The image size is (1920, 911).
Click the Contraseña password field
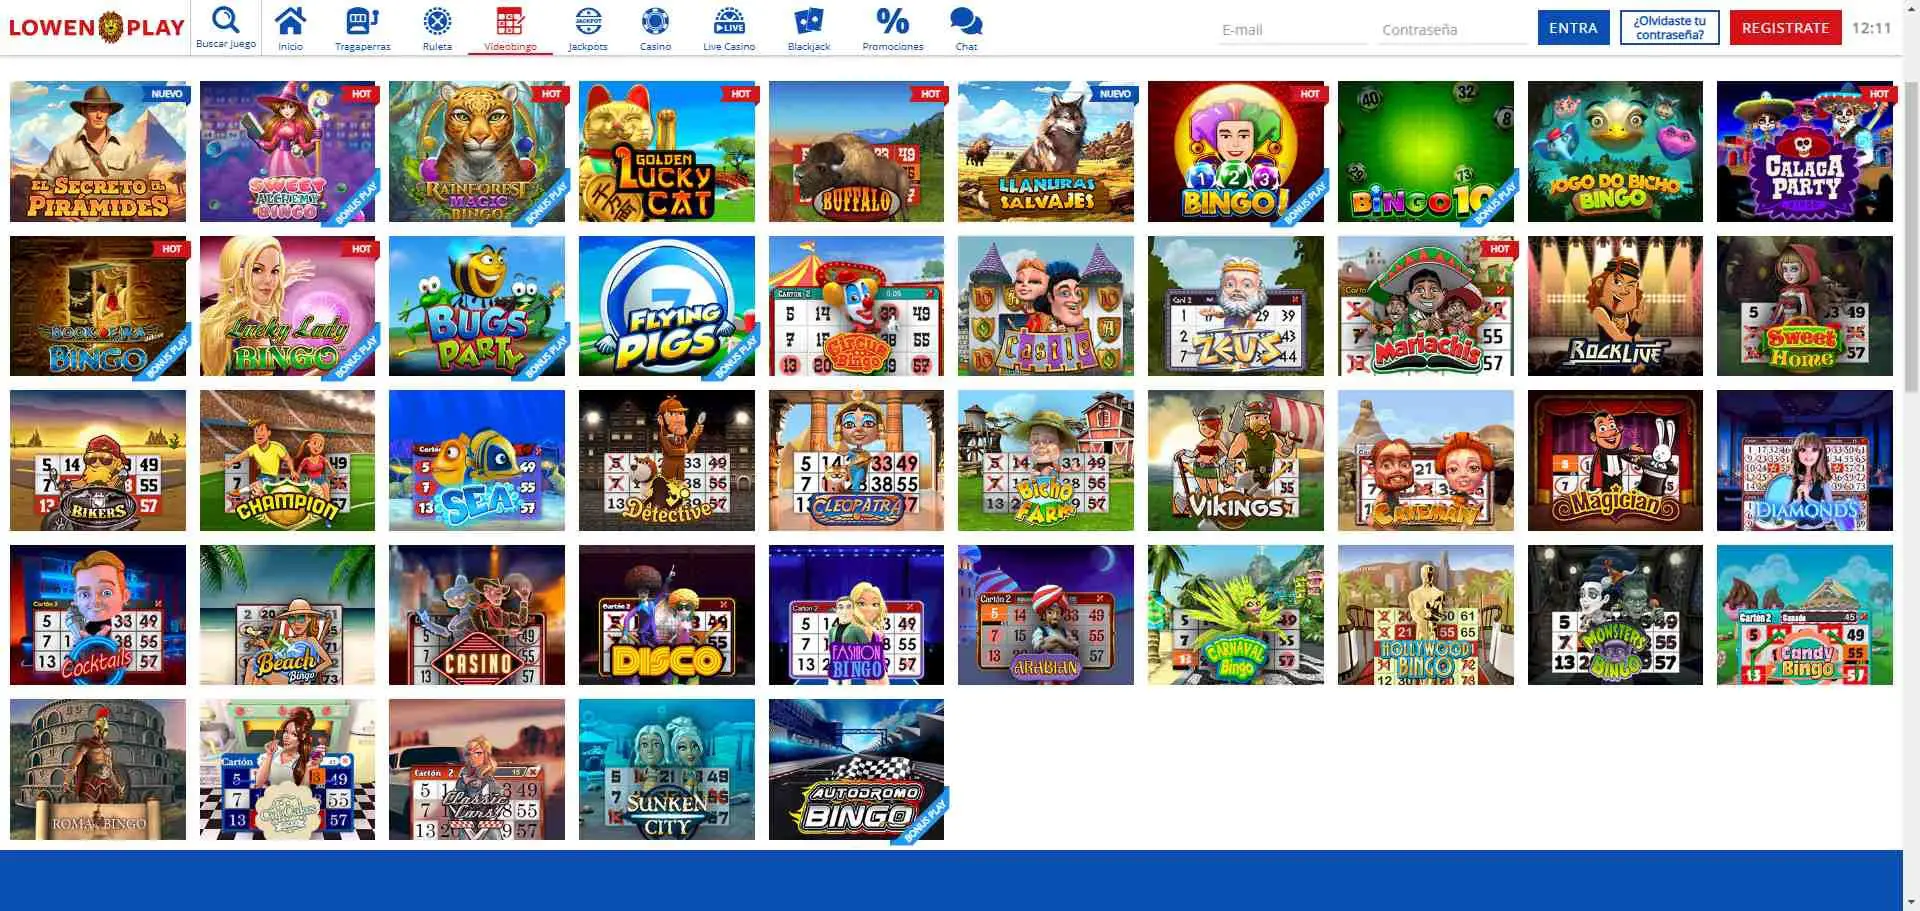click(x=1452, y=28)
